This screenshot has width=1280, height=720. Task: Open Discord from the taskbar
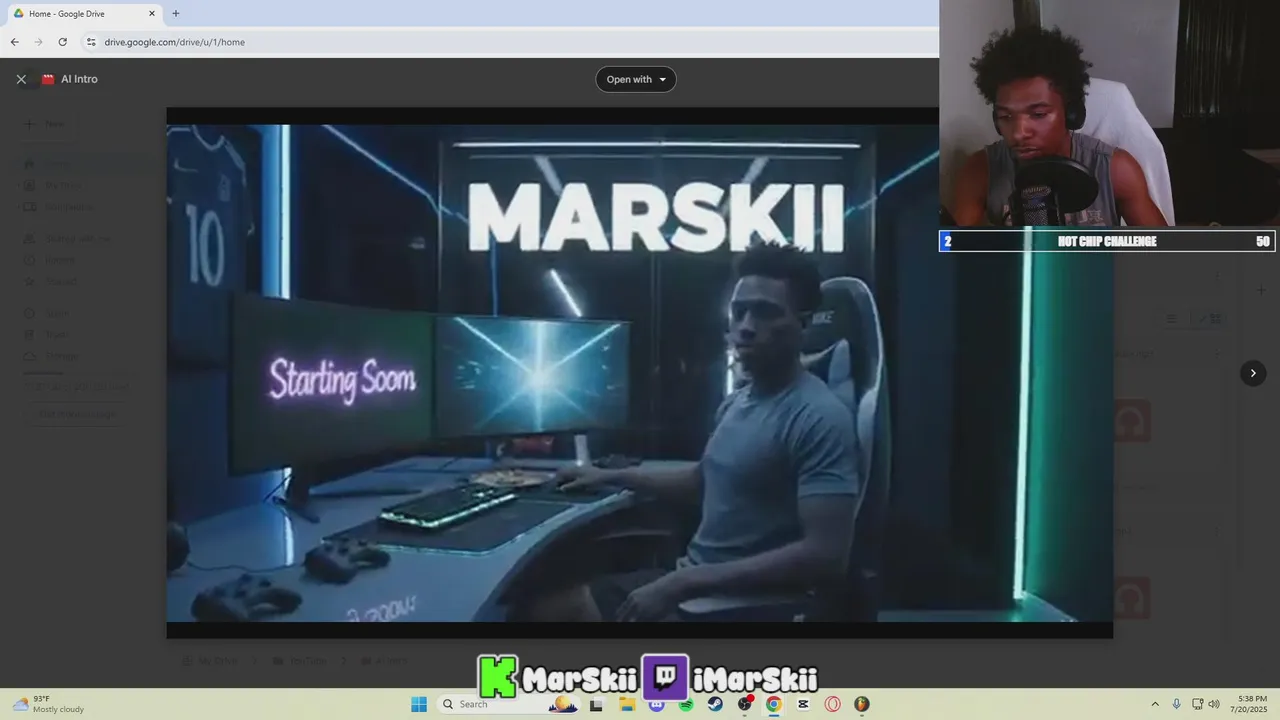(656, 704)
